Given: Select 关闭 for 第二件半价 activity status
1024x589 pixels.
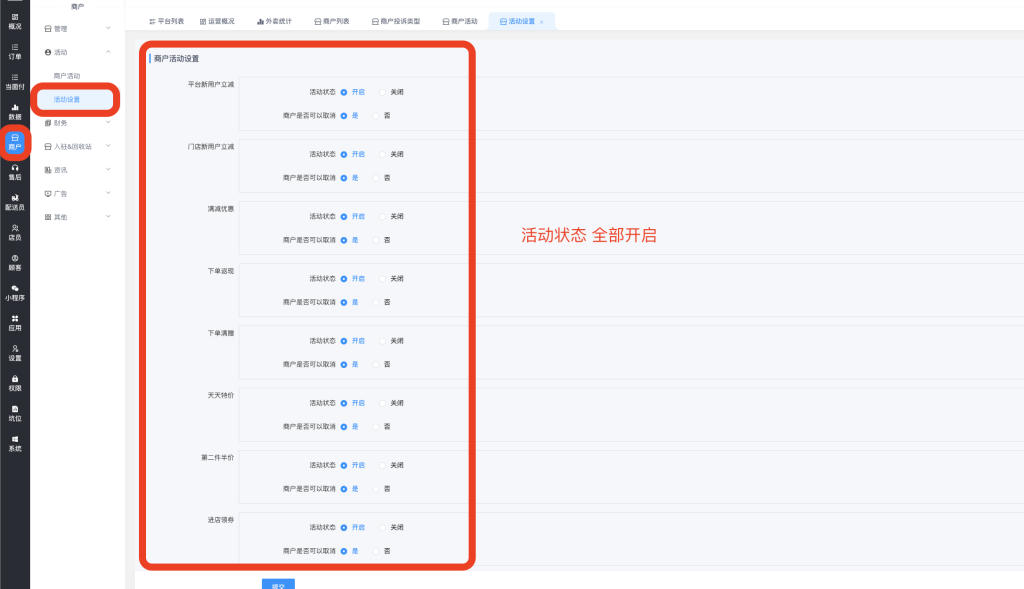Looking at the screenshot, I should click(x=383, y=465).
